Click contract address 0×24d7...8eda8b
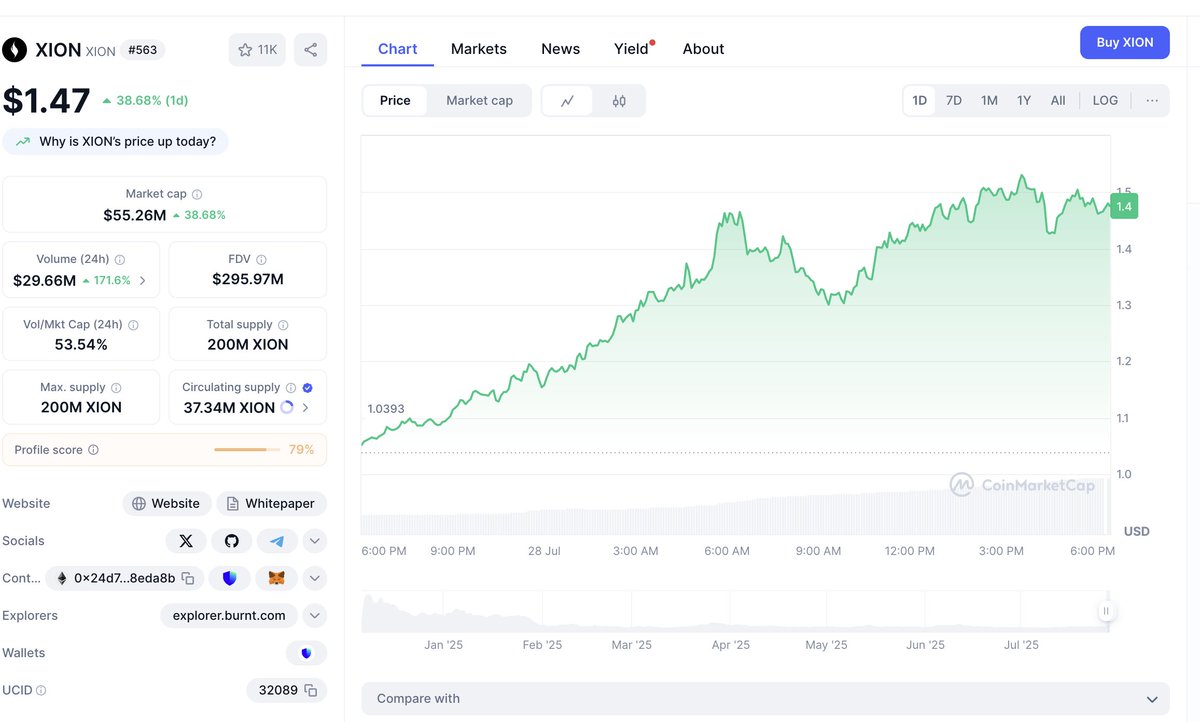 pos(124,578)
